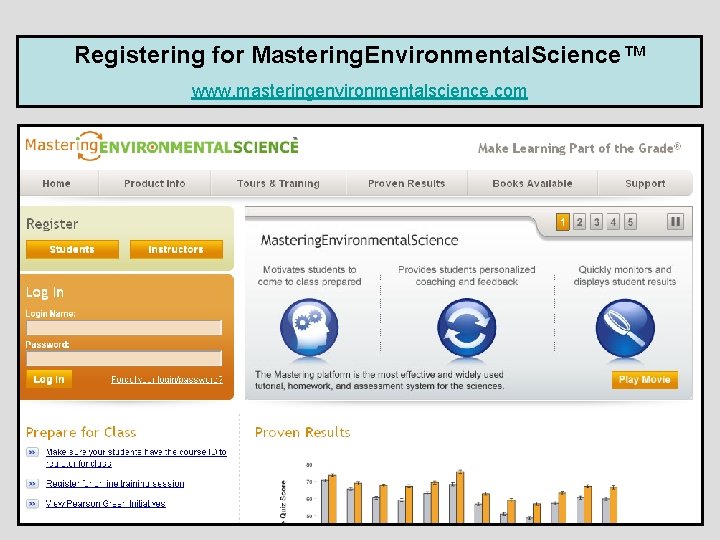Focus the Password field
The image size is (720, 540).
(124, 358)
